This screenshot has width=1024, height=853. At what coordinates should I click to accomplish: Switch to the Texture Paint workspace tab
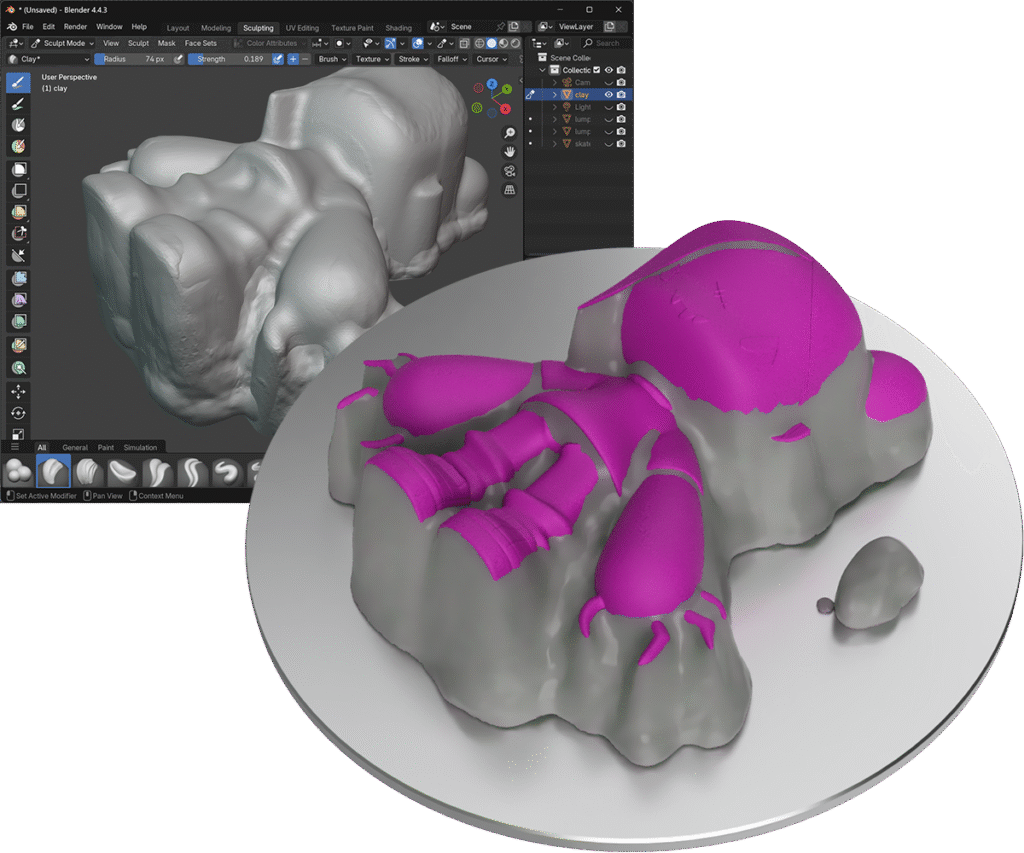coord(352,28)
